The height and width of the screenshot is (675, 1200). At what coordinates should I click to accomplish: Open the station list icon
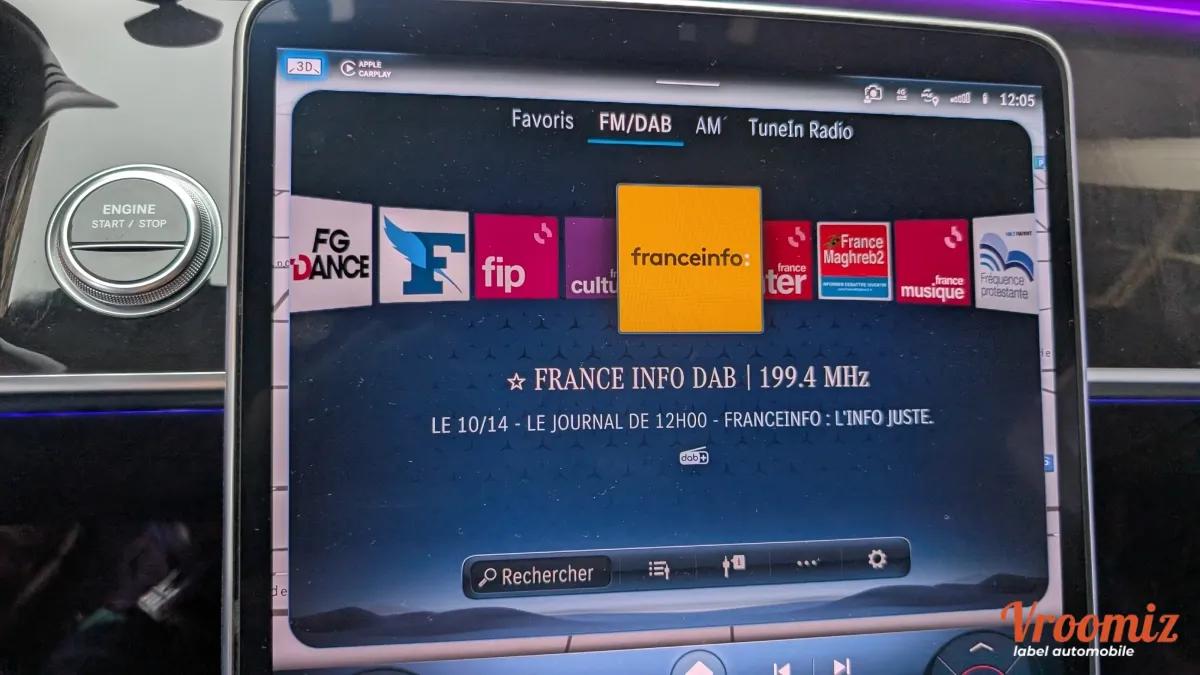tap(658, 567)
